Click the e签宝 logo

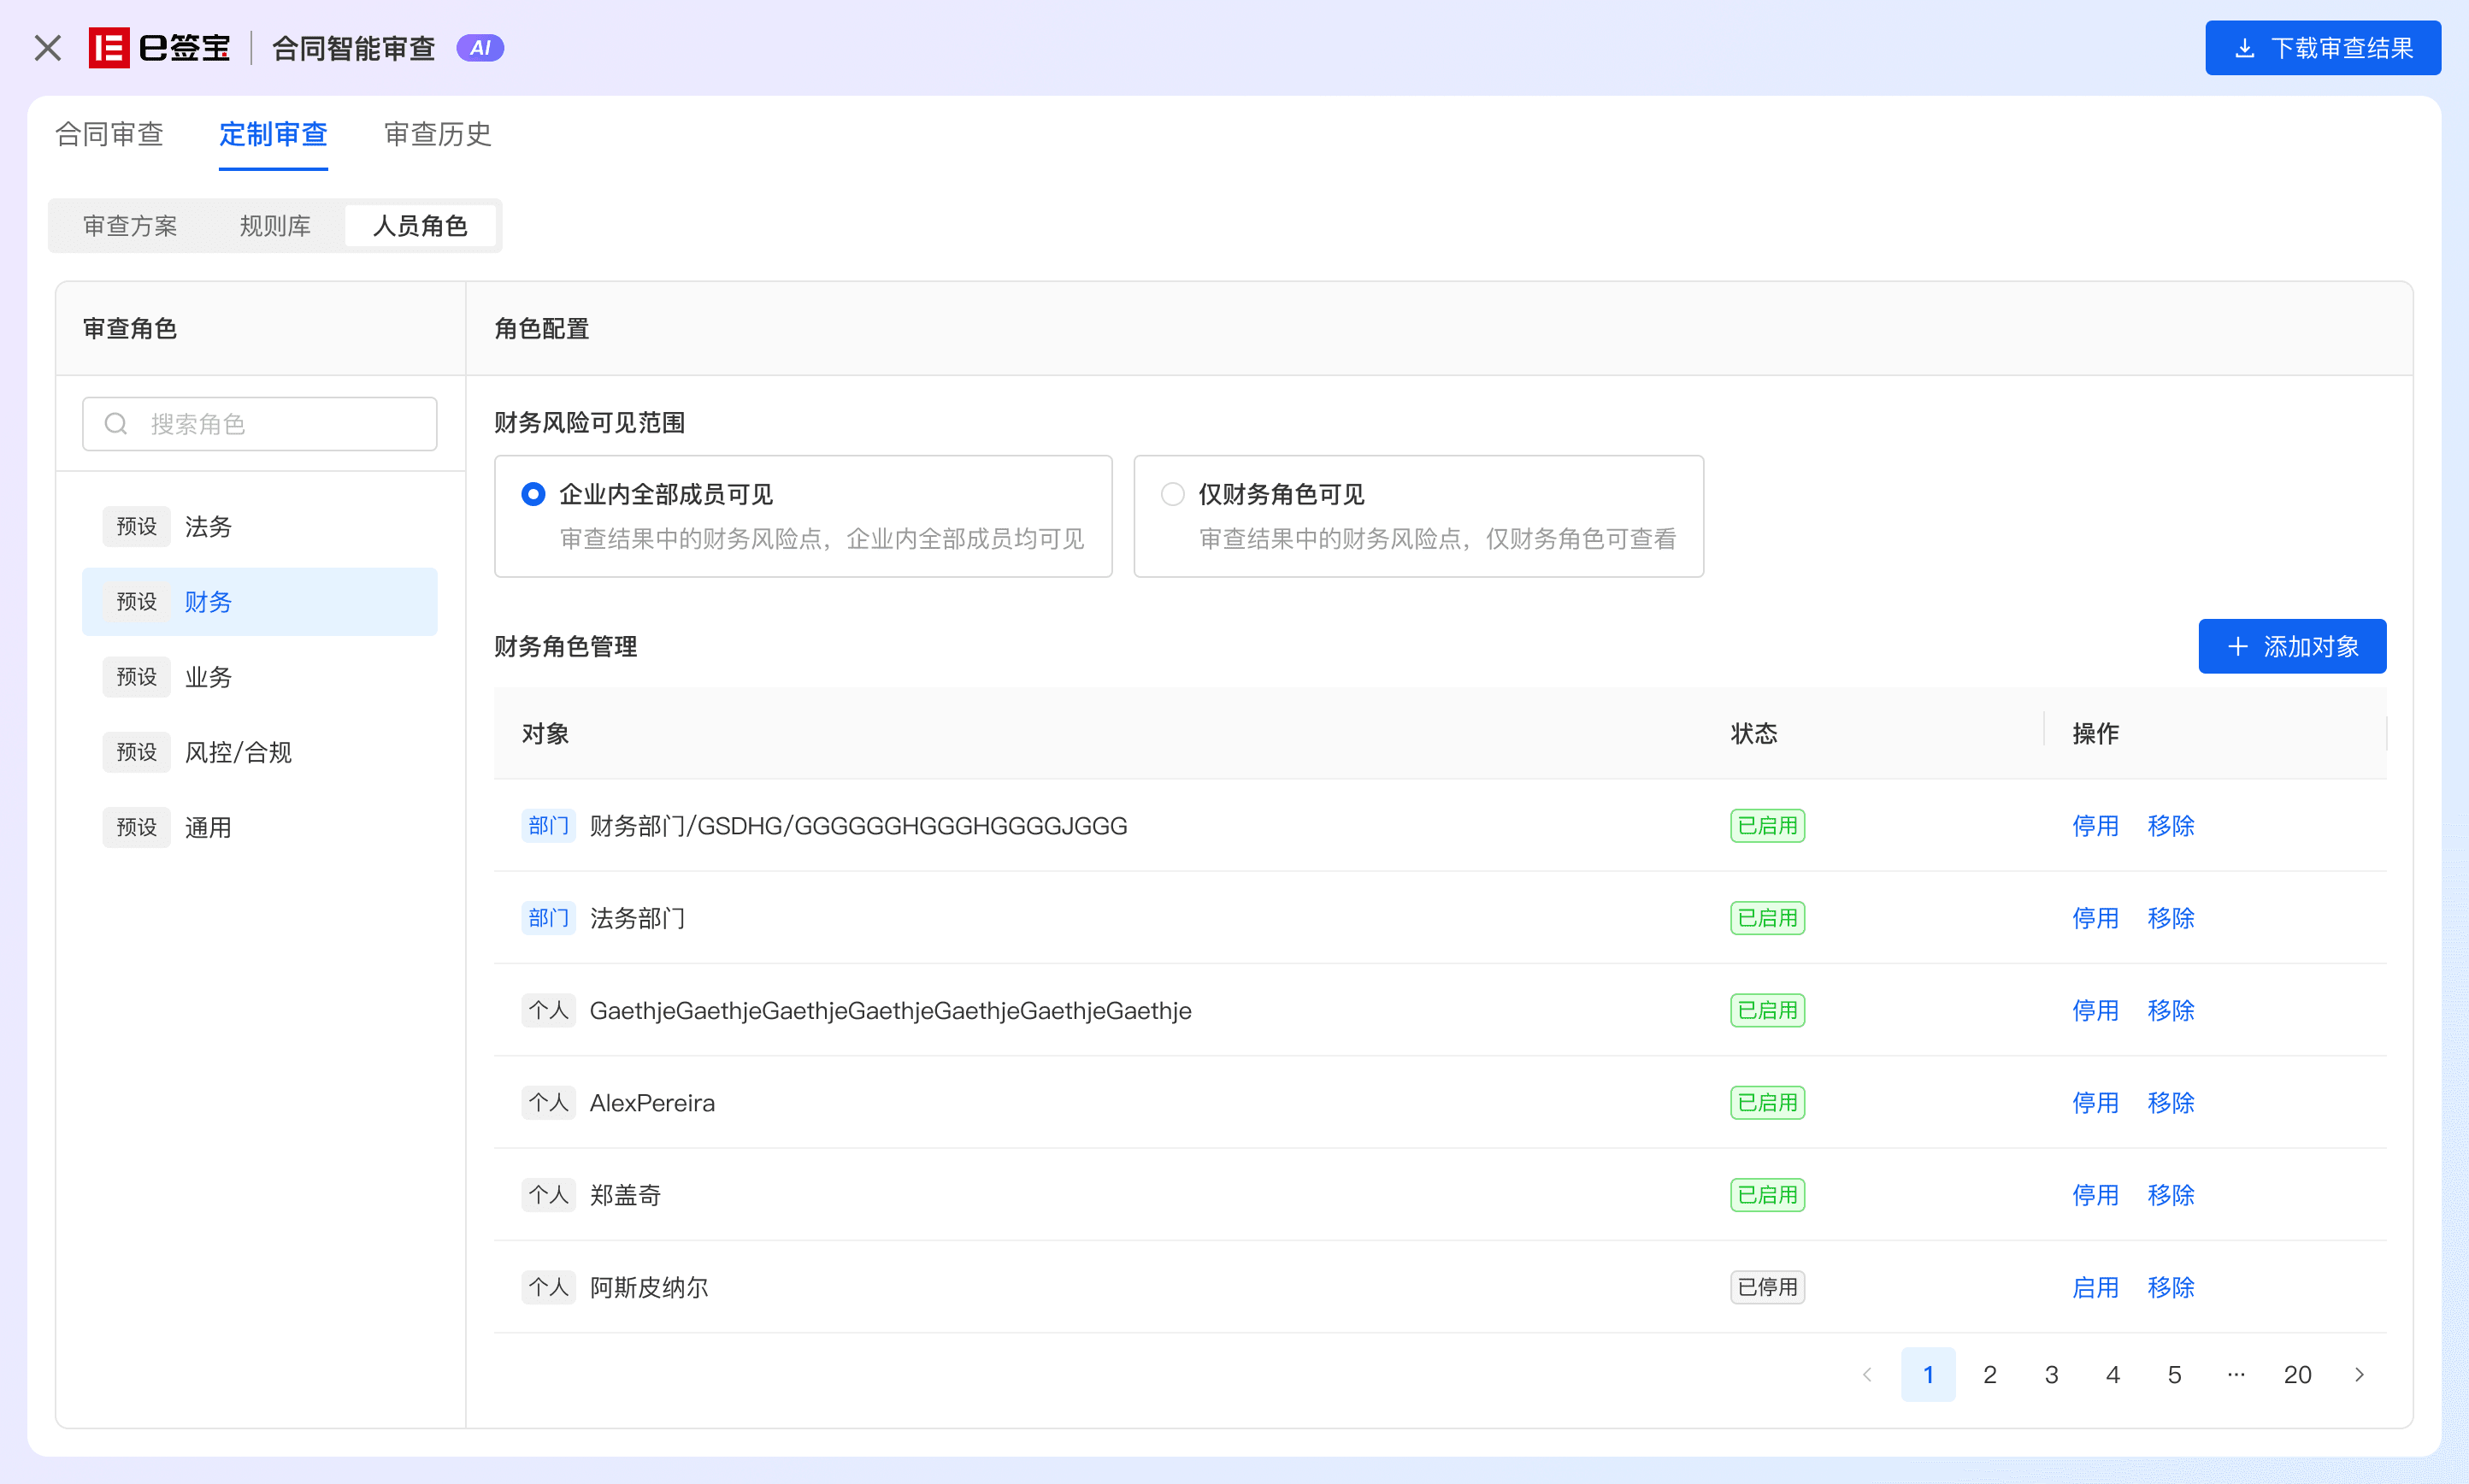pos(160,48)
